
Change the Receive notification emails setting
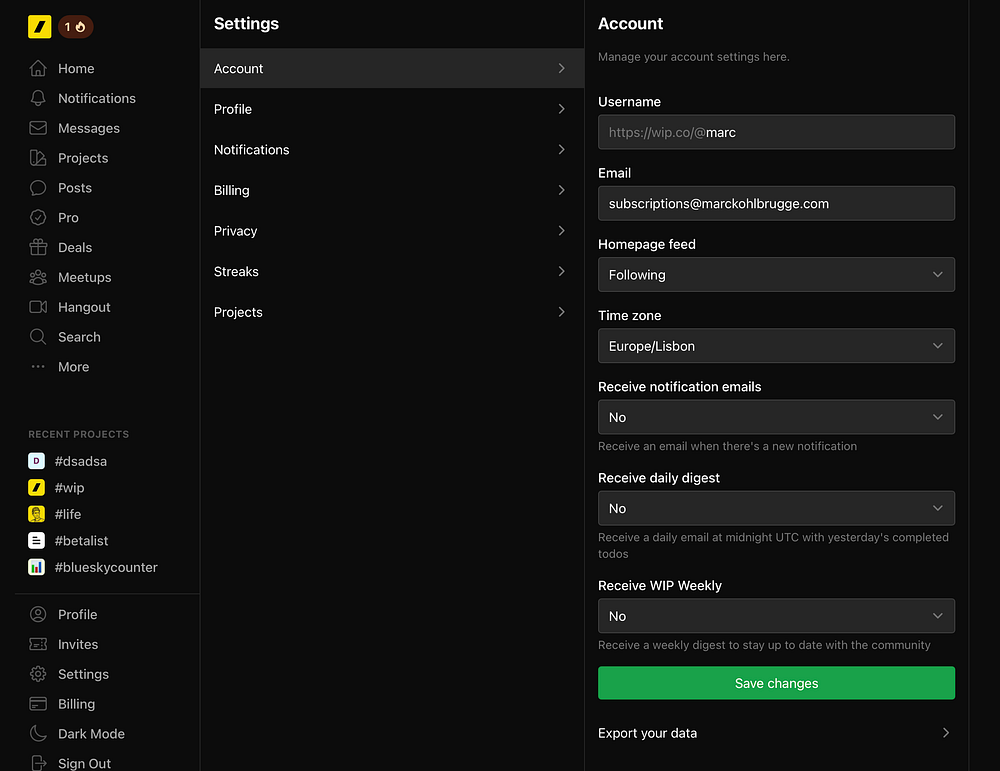776,417
